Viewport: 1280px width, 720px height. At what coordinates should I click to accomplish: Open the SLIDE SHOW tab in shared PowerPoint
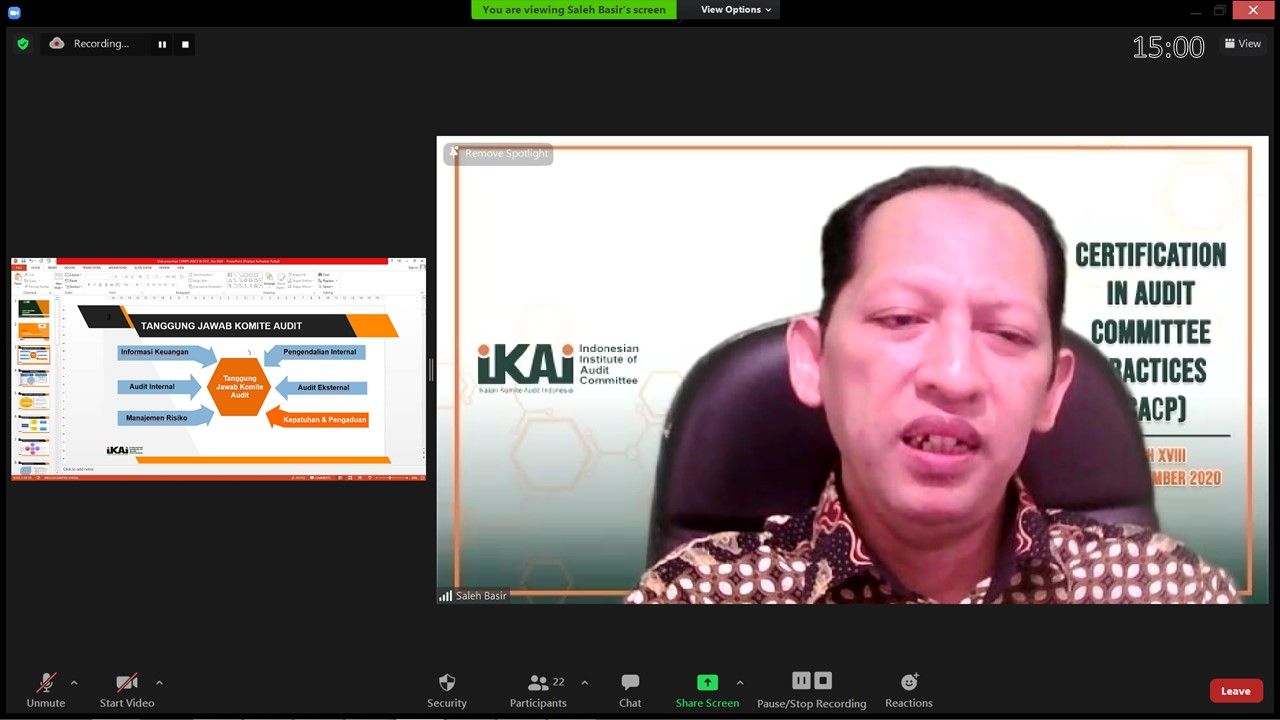pos(143,268)
